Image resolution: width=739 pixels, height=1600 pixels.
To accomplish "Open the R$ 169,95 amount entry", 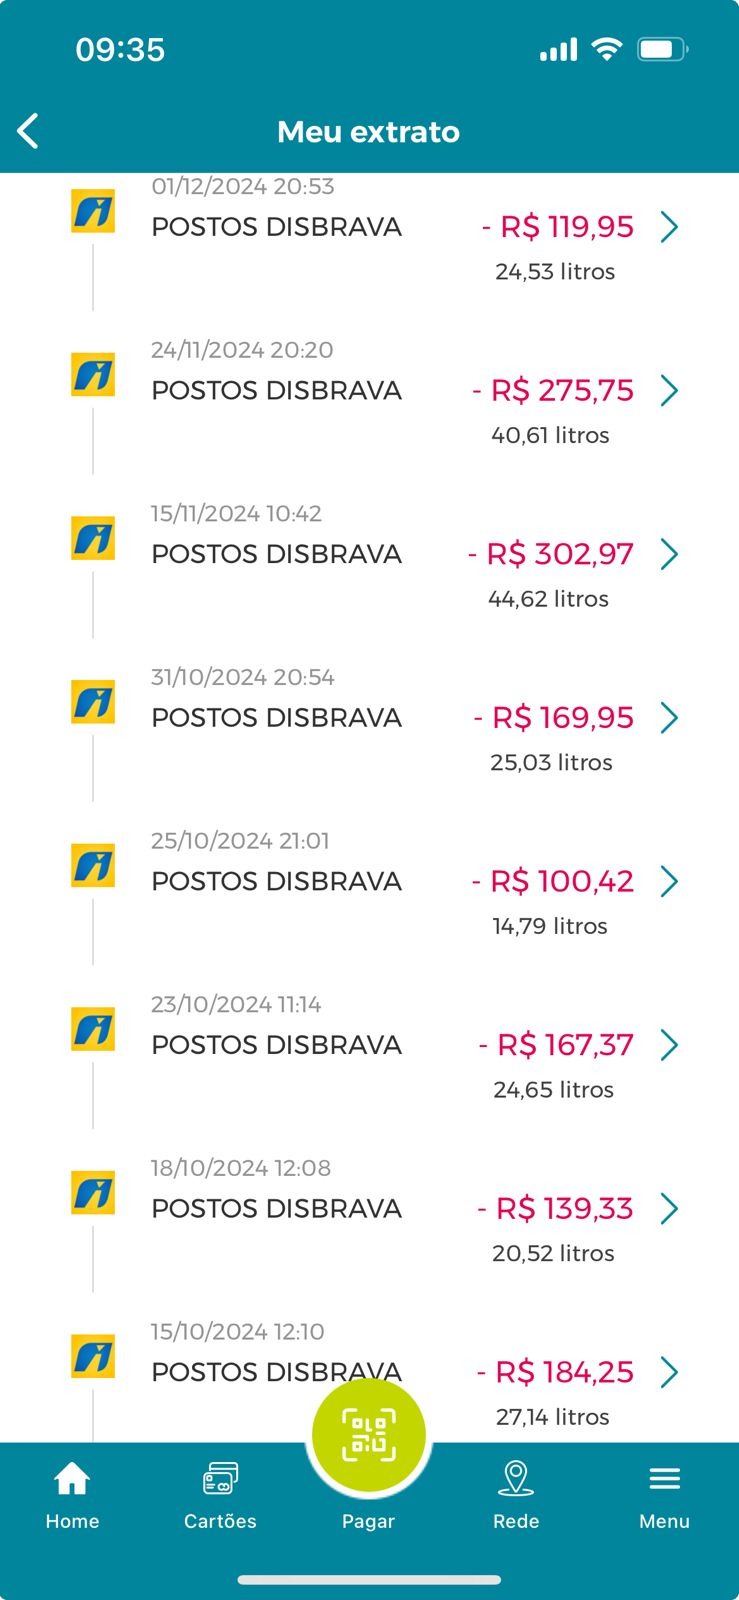I will coord(563,718).
